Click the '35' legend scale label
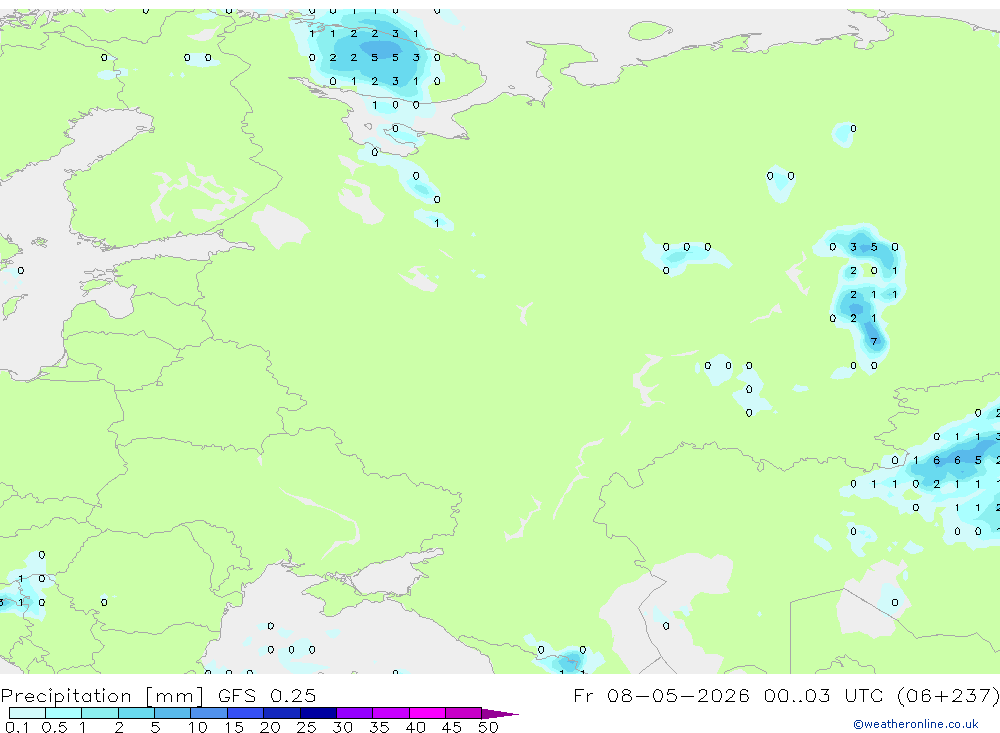 pos(379,727)
